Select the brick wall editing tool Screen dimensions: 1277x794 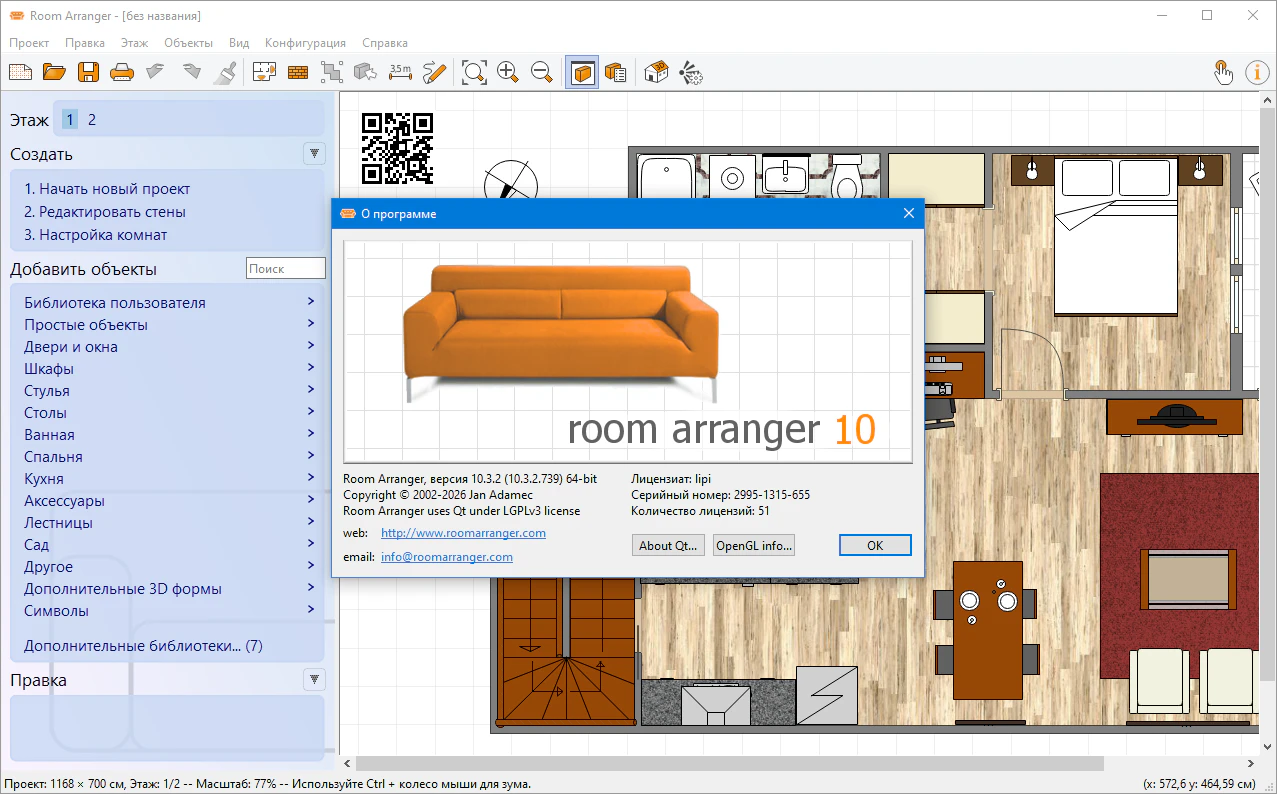point(298,72)
